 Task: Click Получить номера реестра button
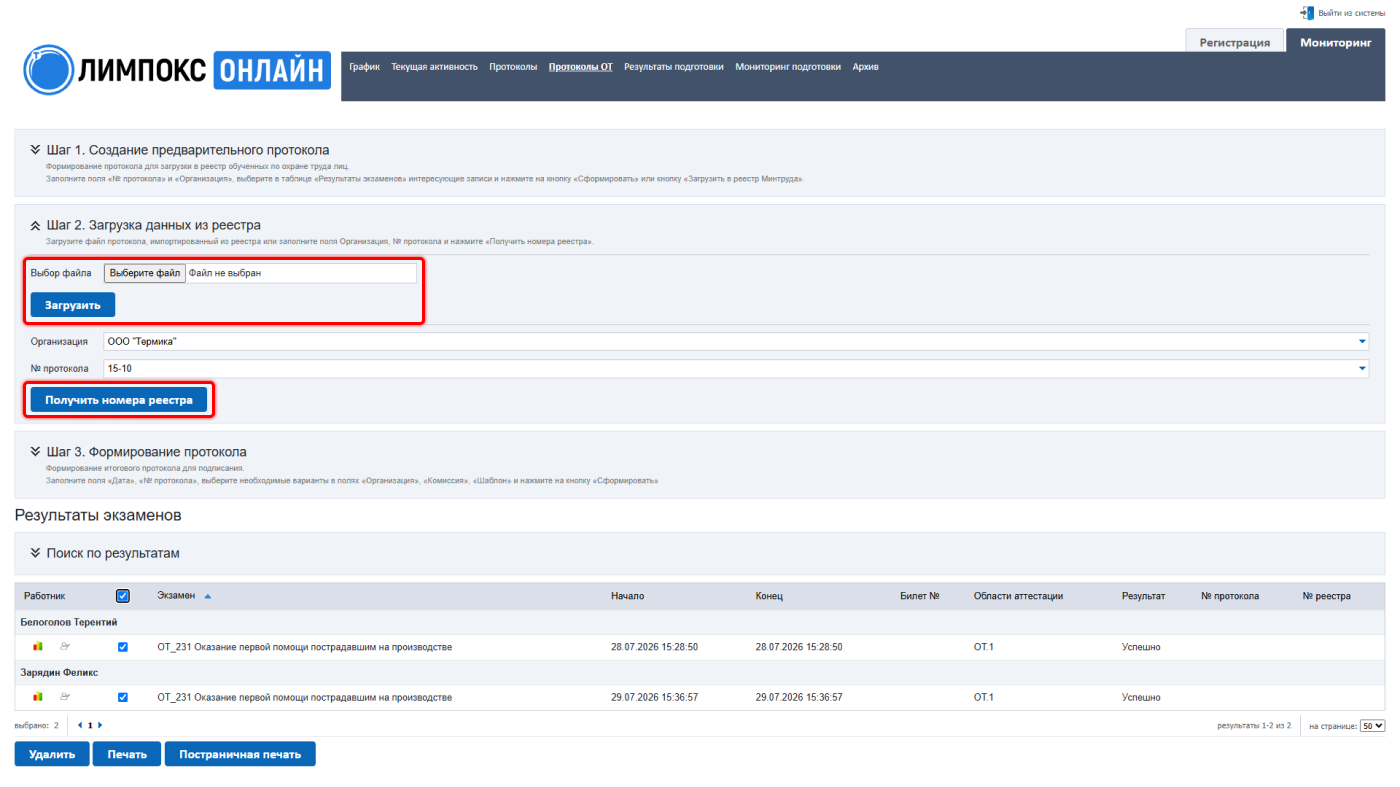tap(119, 400)
